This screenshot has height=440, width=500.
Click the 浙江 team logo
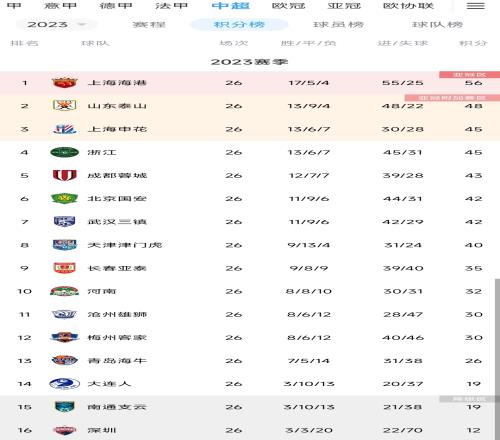(x=64, y=152)
